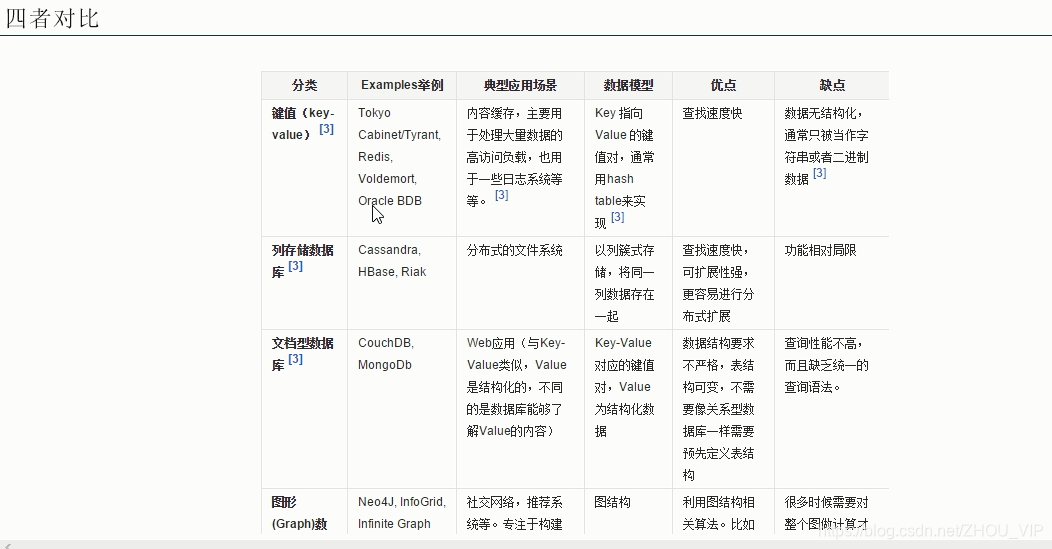This screenshot has width=1052, height=549.
Task: Select the cell starting 社交网络,推荐系统等
Action: click(520, 511)
